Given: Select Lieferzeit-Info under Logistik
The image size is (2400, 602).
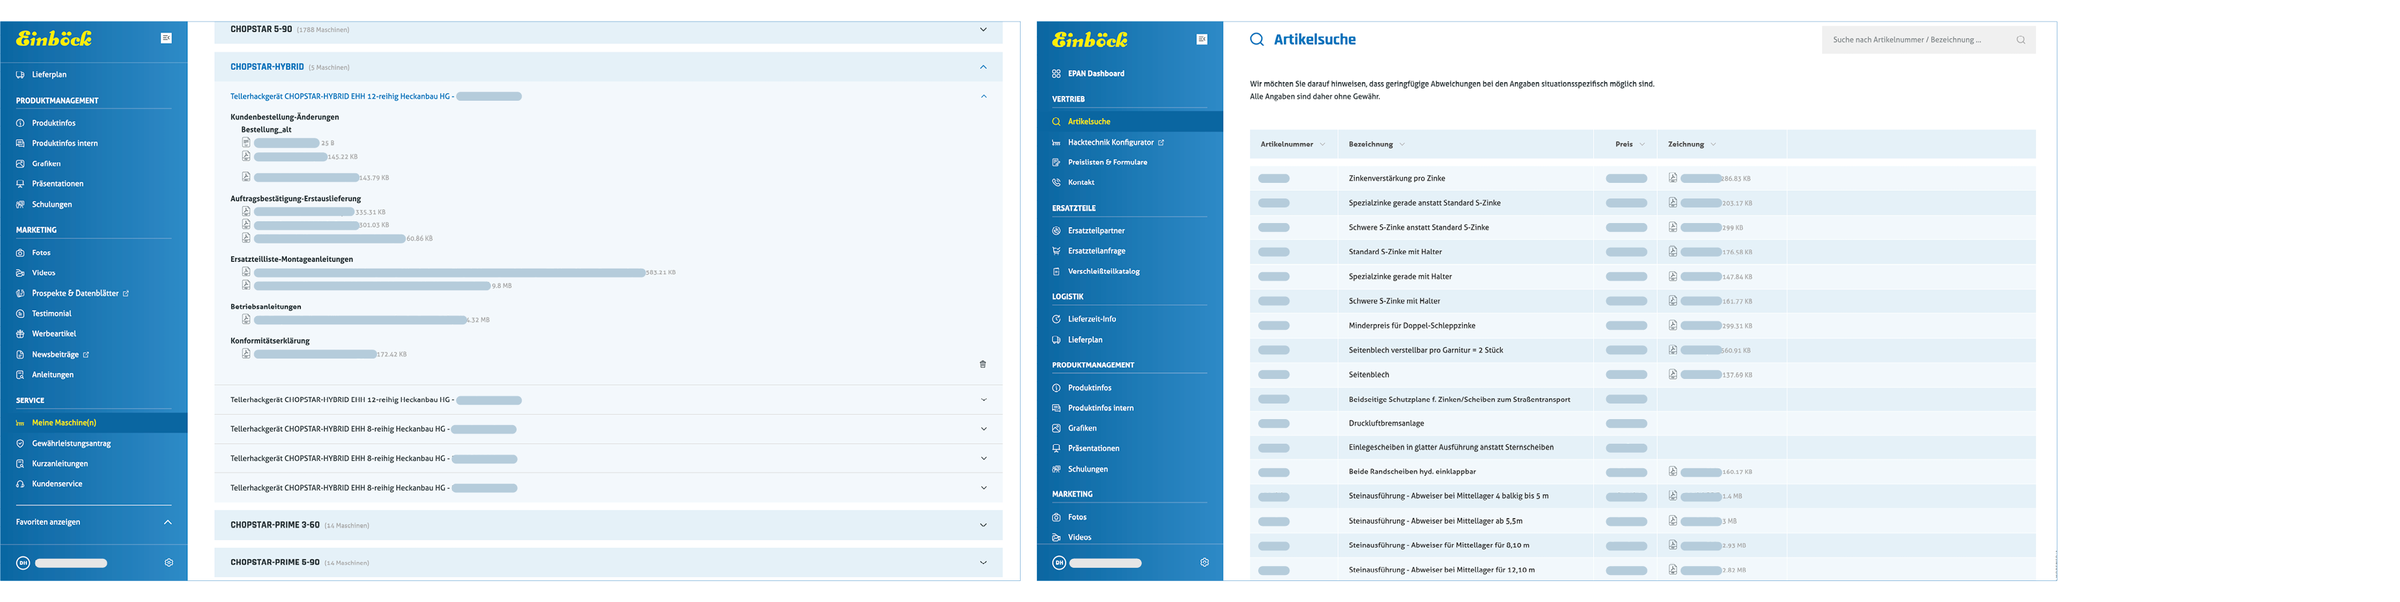Looking at the screenshot, I should [x=1092, y=319].
